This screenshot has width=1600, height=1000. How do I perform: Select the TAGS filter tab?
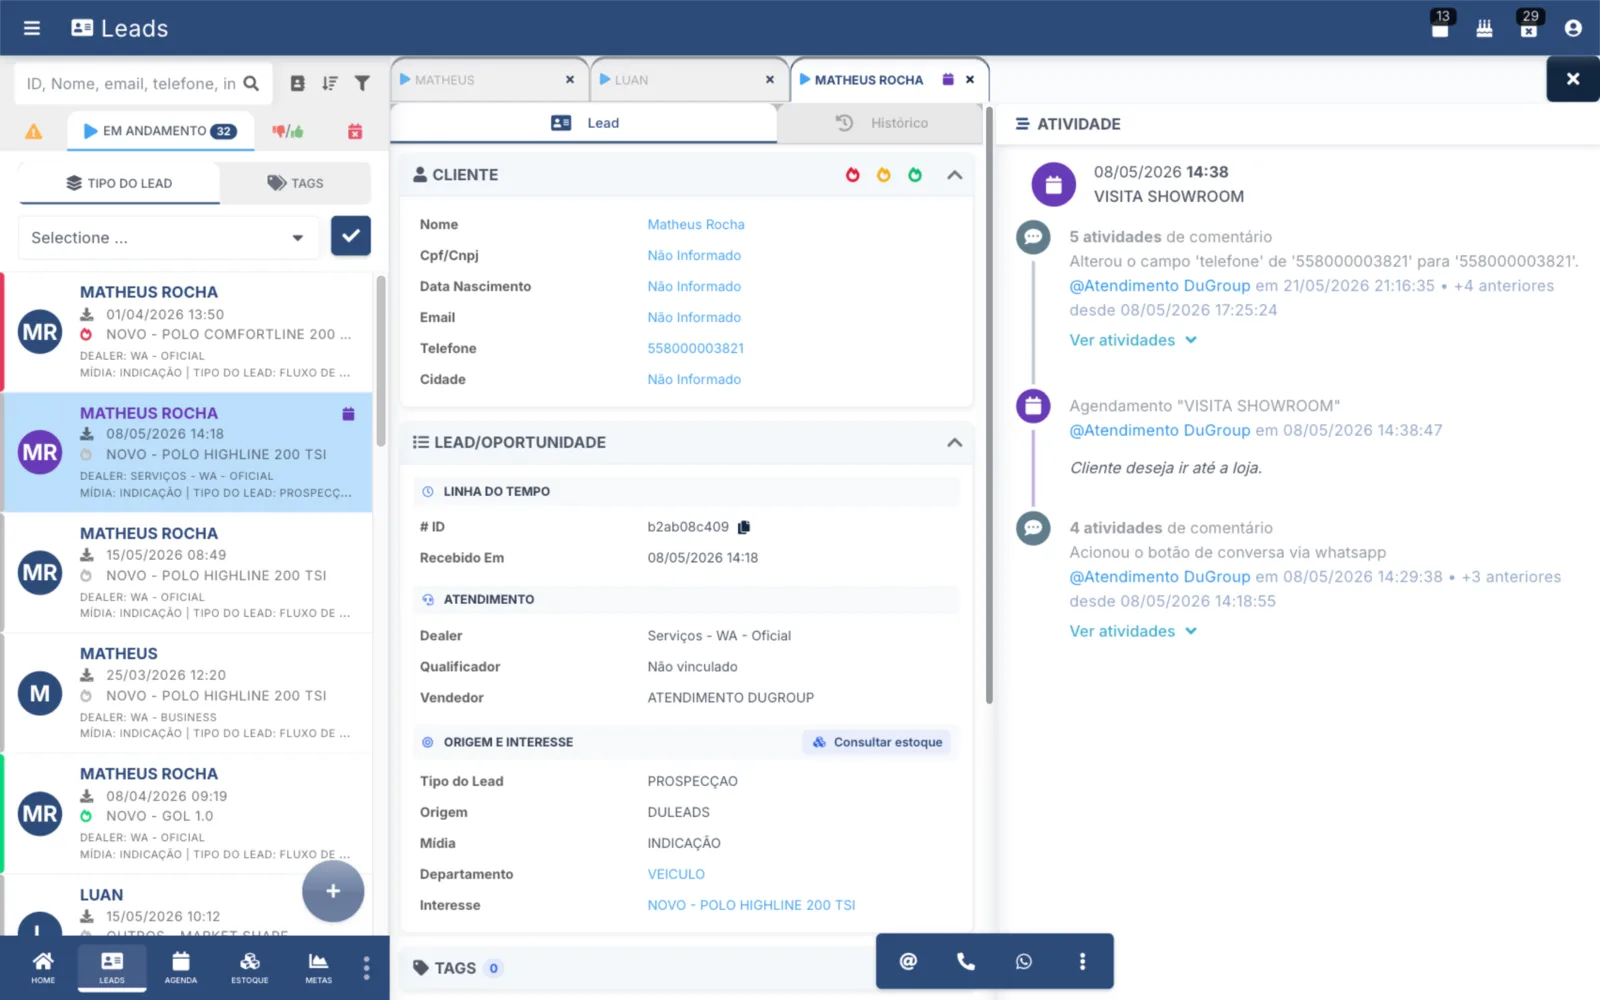[x=295, y=183]
